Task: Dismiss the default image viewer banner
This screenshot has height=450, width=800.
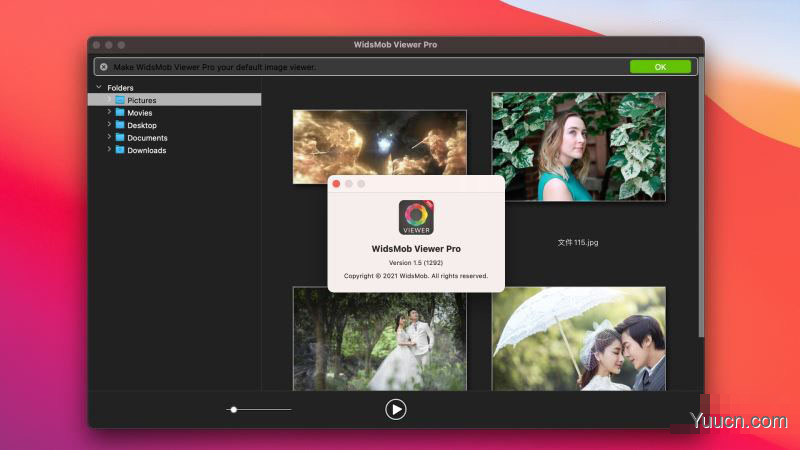Action: (103, 67)
